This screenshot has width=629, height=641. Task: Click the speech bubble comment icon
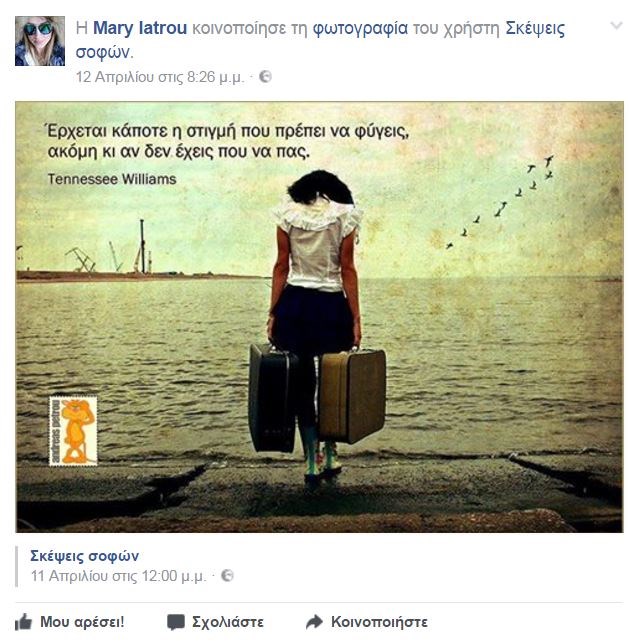[176, 623]
